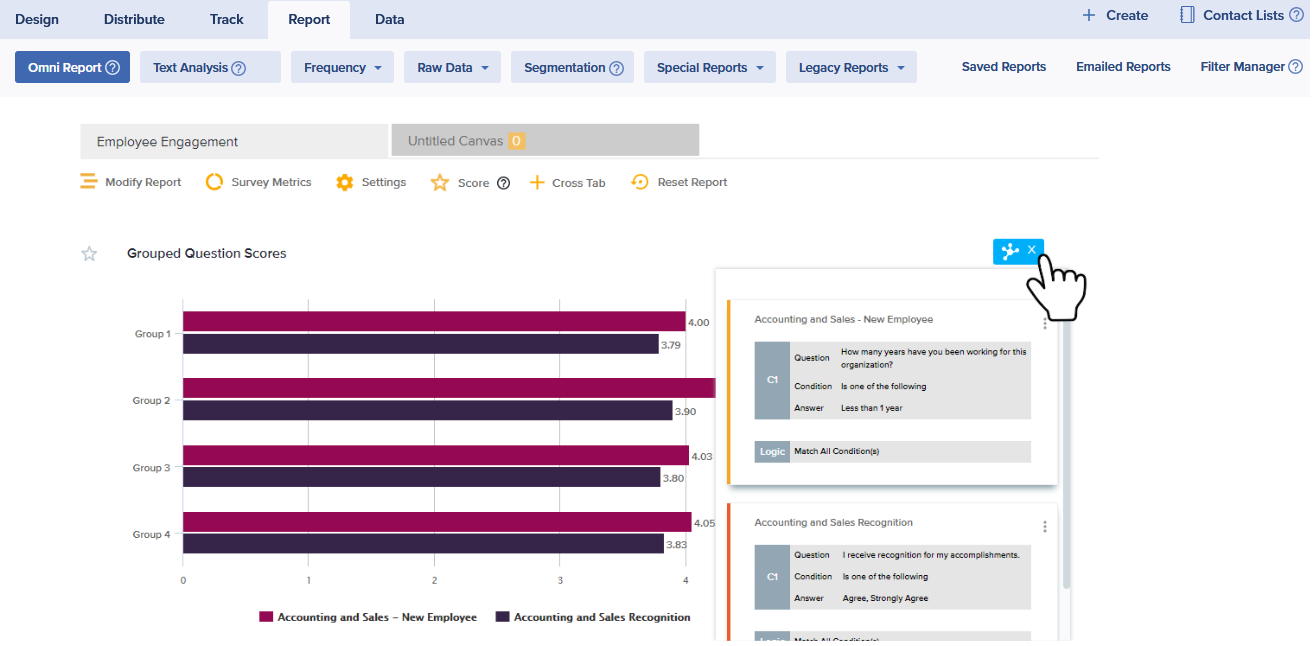
Task: Open options menu for New Employee segment
Action: [x=1045, y=323]
